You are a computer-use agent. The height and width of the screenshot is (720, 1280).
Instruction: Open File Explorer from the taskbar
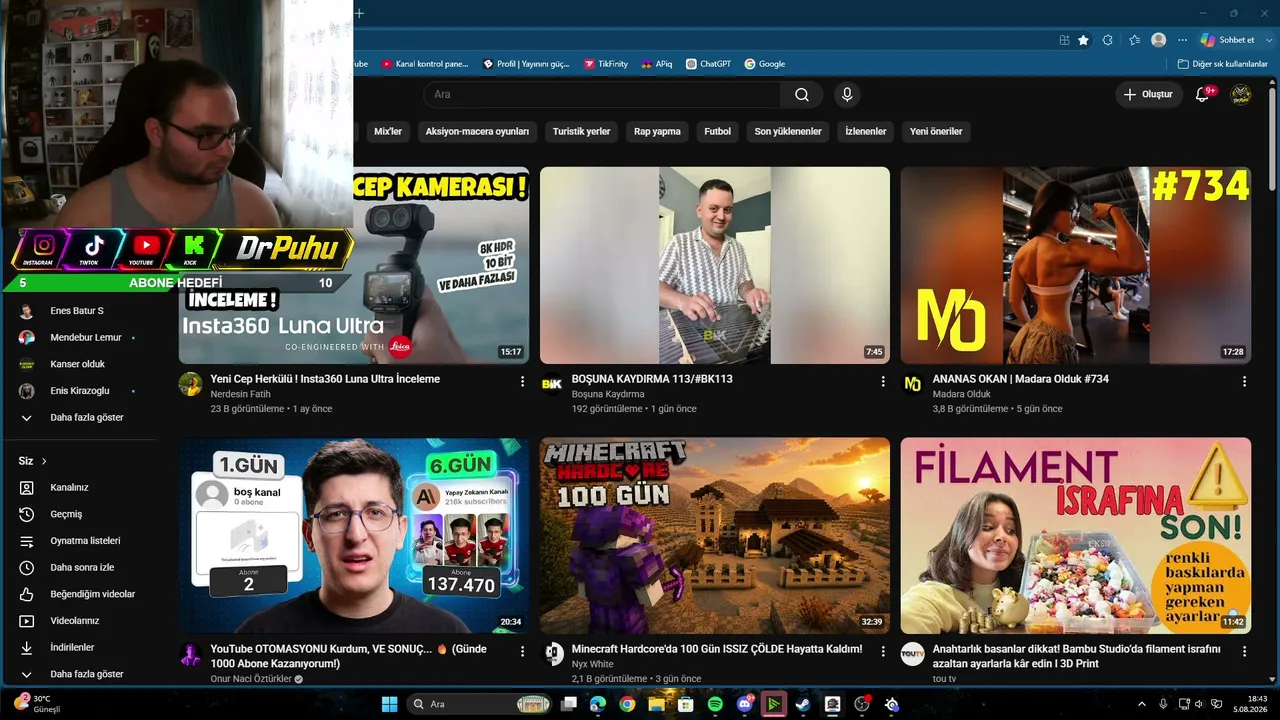click(656, 704)
